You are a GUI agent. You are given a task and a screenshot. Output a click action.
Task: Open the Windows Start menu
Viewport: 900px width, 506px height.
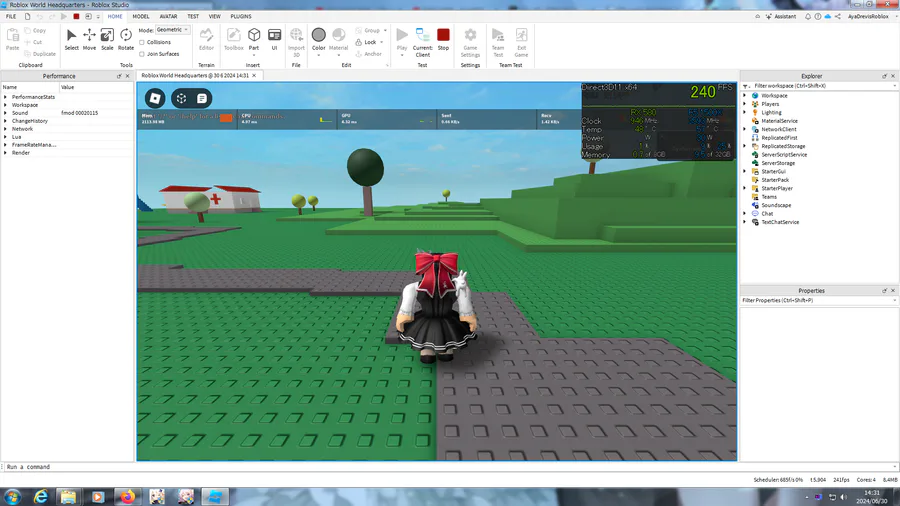tap(12, 496)
